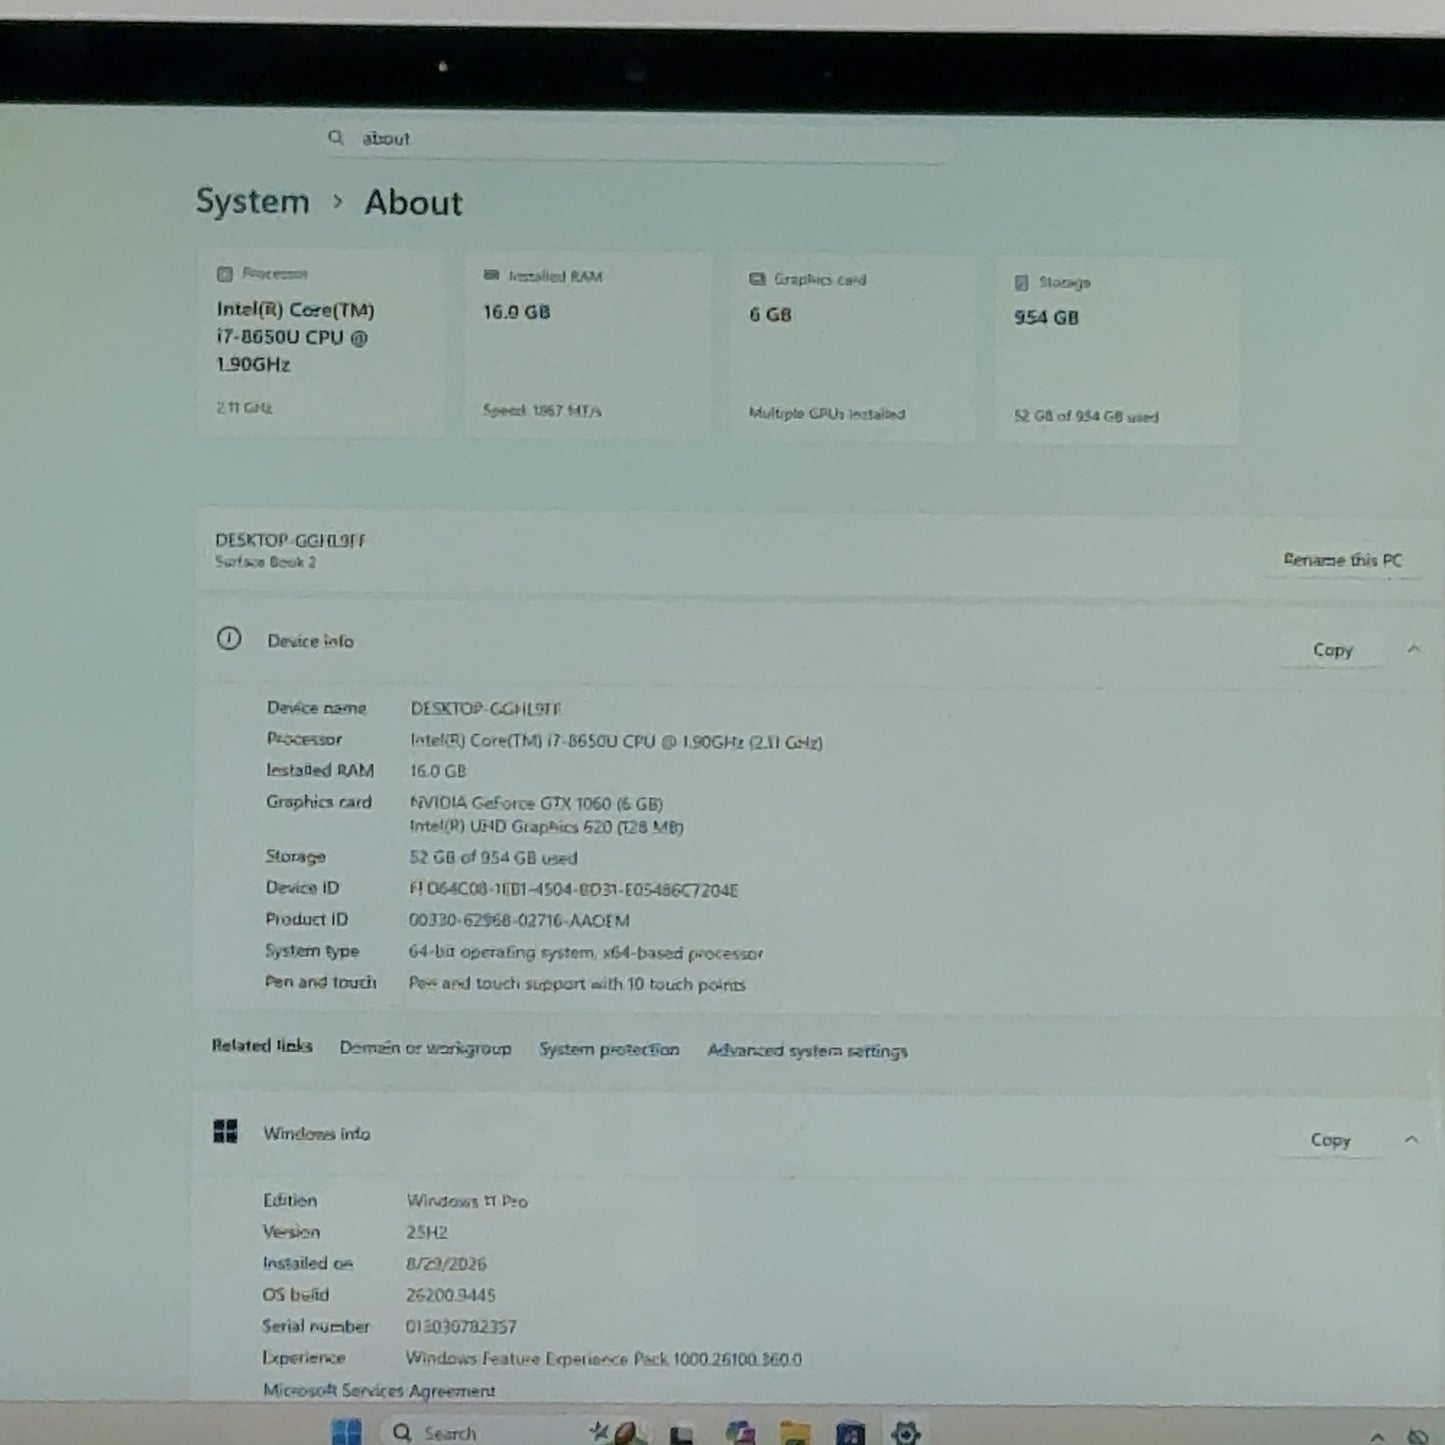Collapse the Device info section
Image resolution: width=1445 pixels, height=1445 pixels.
pyautogui.click(x=1413, y=649)
